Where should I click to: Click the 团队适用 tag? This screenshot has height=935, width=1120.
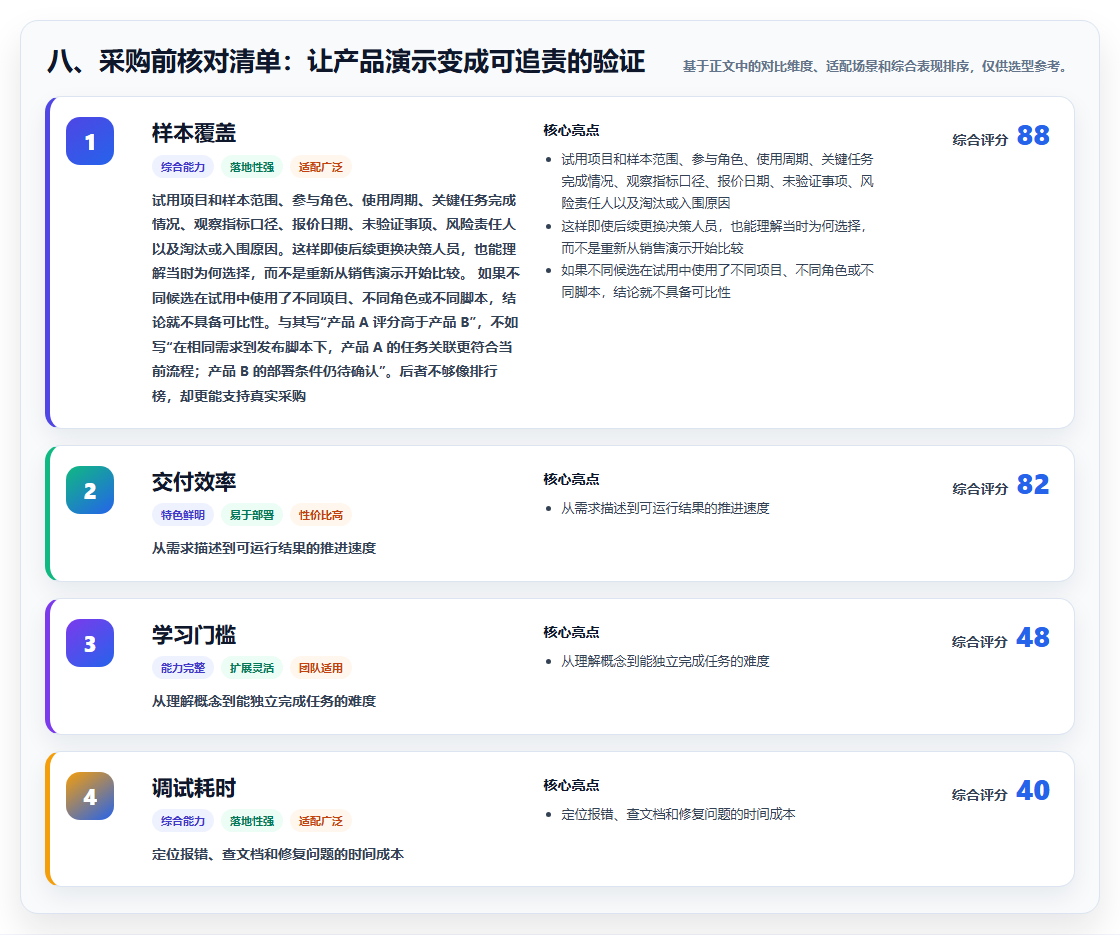click(x=321, y=668)
